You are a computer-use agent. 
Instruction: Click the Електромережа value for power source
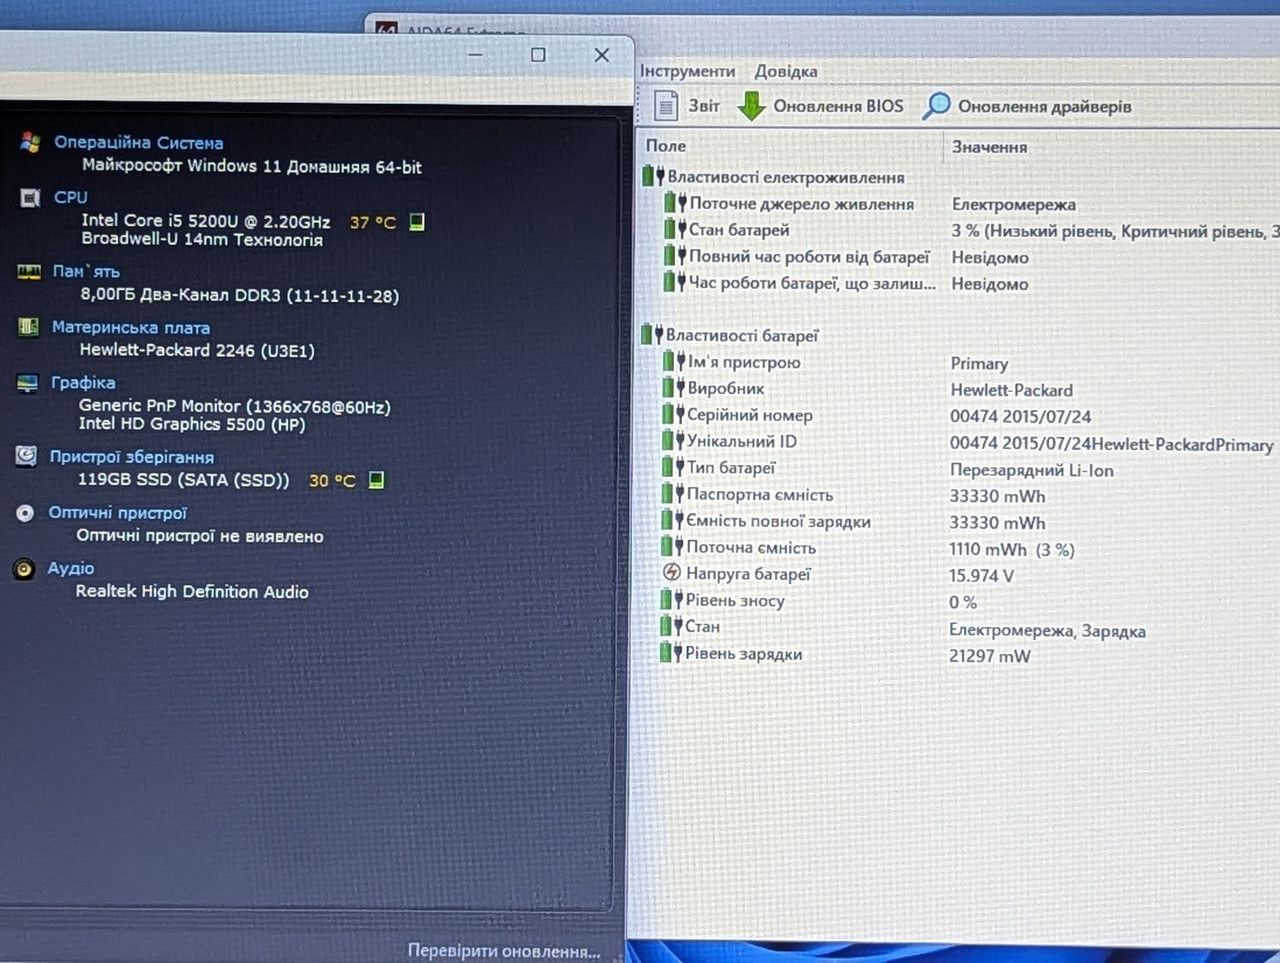(x=1014, y=204)
